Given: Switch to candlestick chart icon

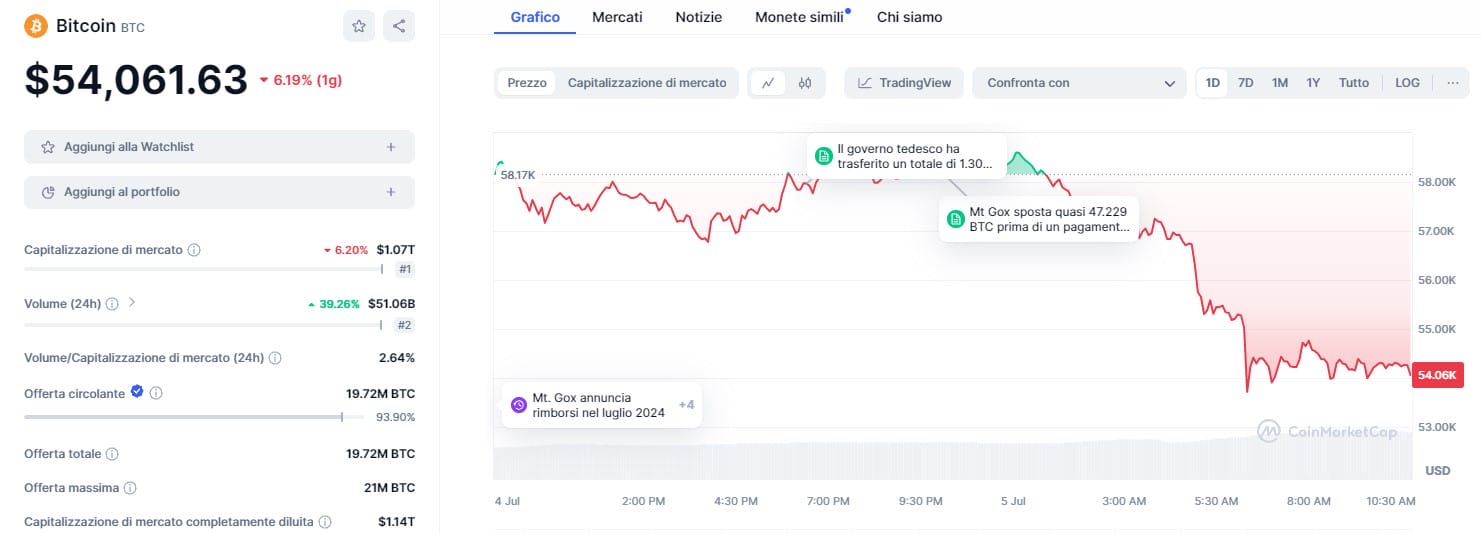Looking at the screenshot, I should pyautogui.click(x=805, y=83).
